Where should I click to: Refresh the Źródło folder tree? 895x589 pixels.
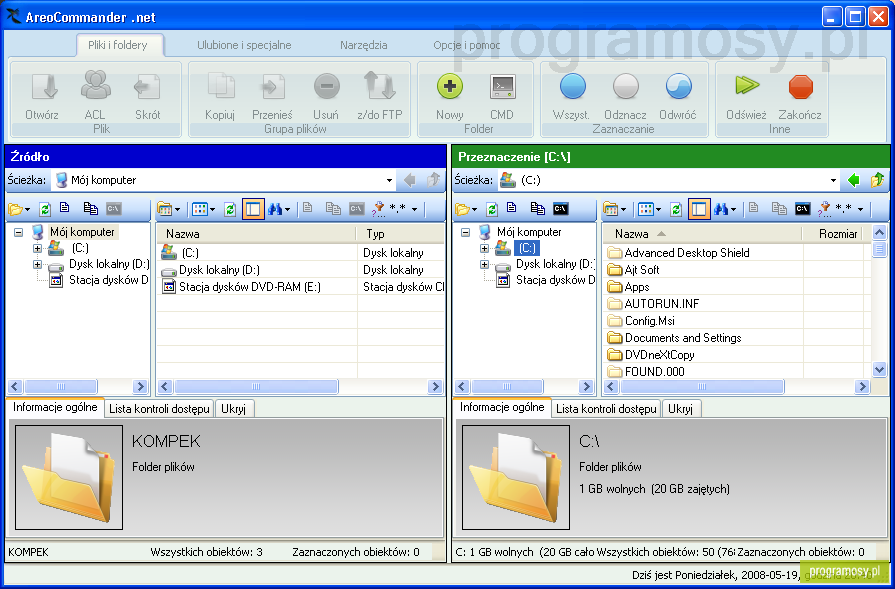[x=45, y=209]
